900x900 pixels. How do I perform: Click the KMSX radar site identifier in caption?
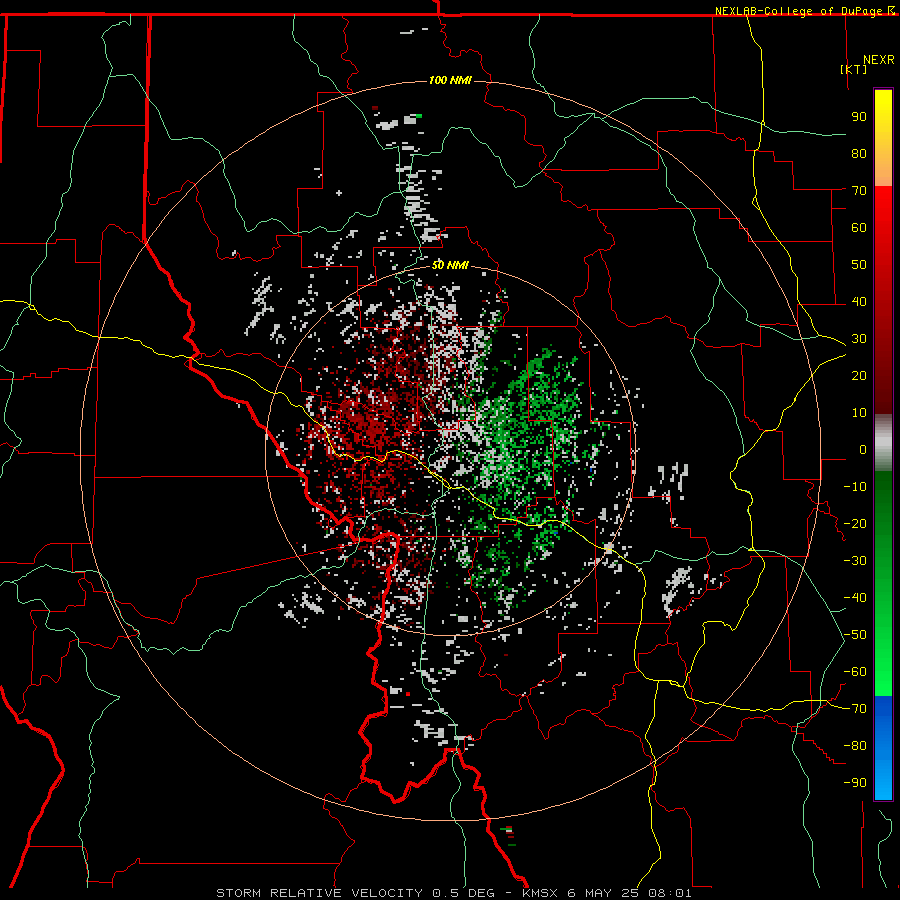tap(540, 893)
